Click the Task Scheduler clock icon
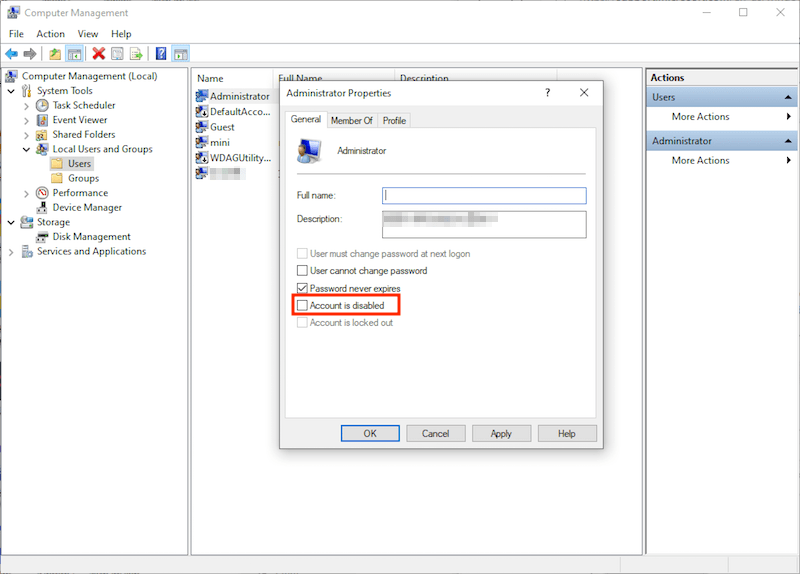This screenshot has height=574, width=800. tap(42, 106)
